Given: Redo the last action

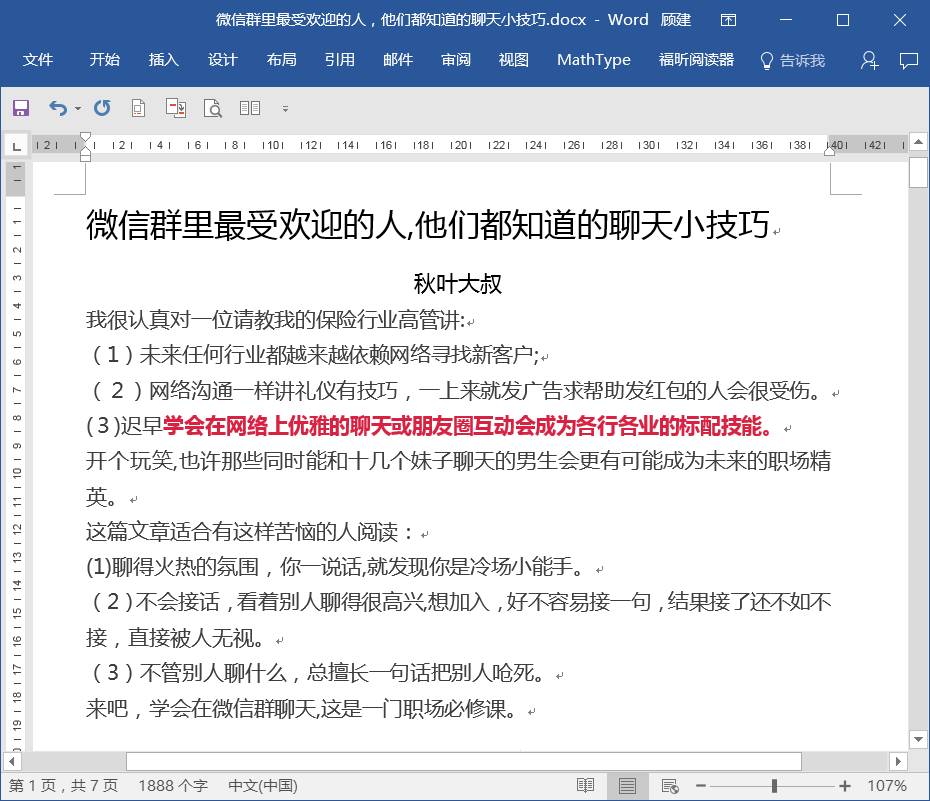Looking at the screenshot, I should point(103,108).
